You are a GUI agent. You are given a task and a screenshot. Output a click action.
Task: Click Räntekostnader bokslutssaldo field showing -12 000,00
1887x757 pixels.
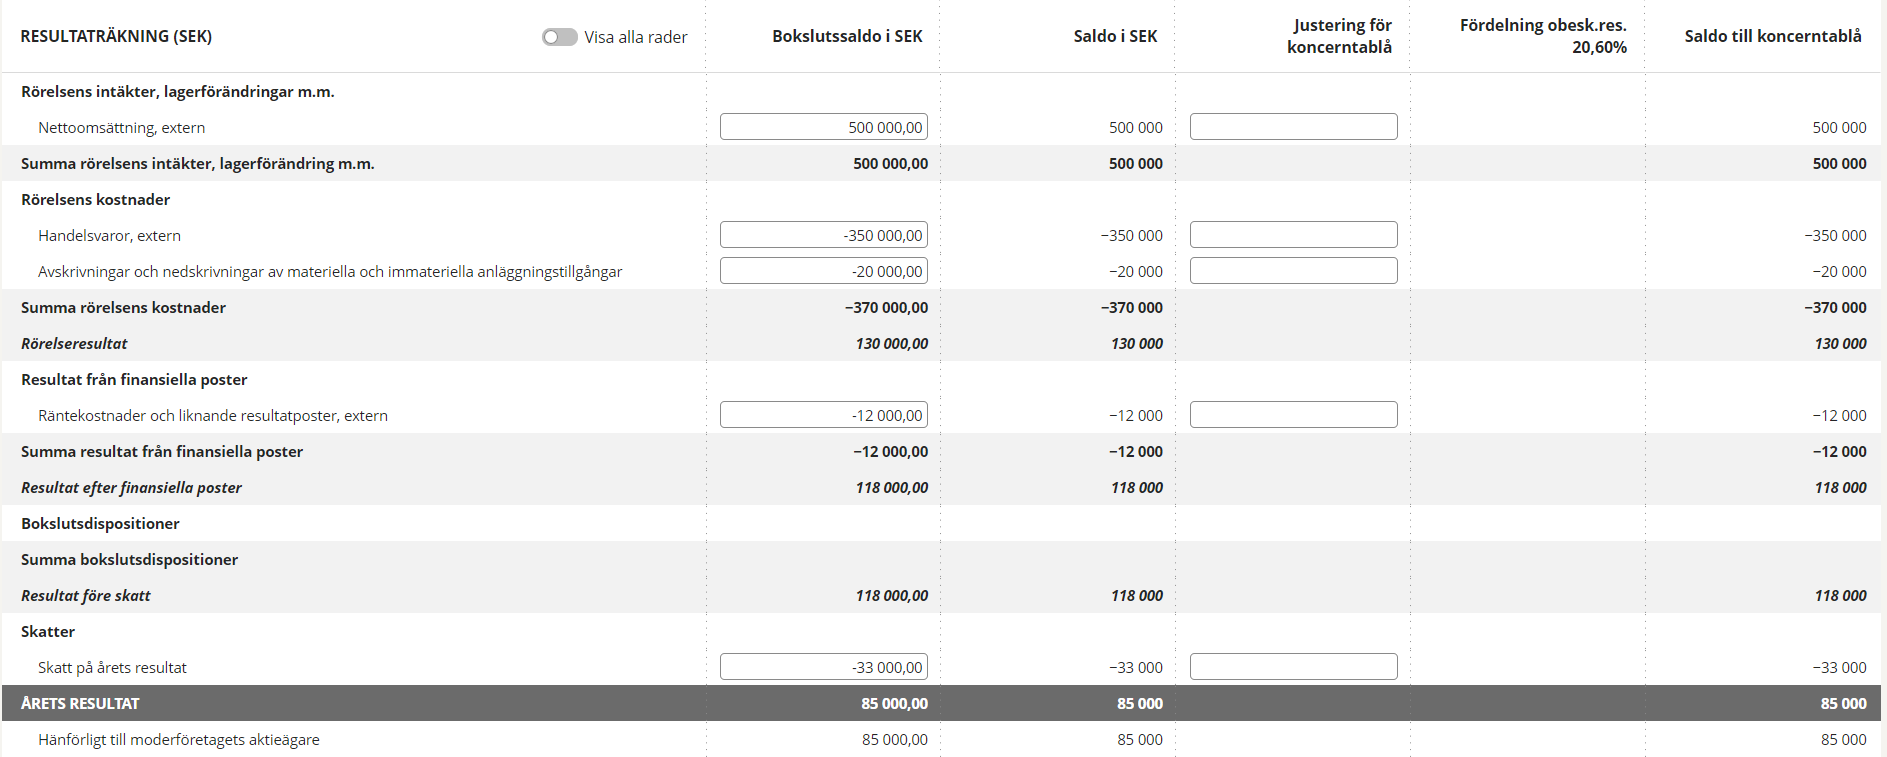coord(823,415)
